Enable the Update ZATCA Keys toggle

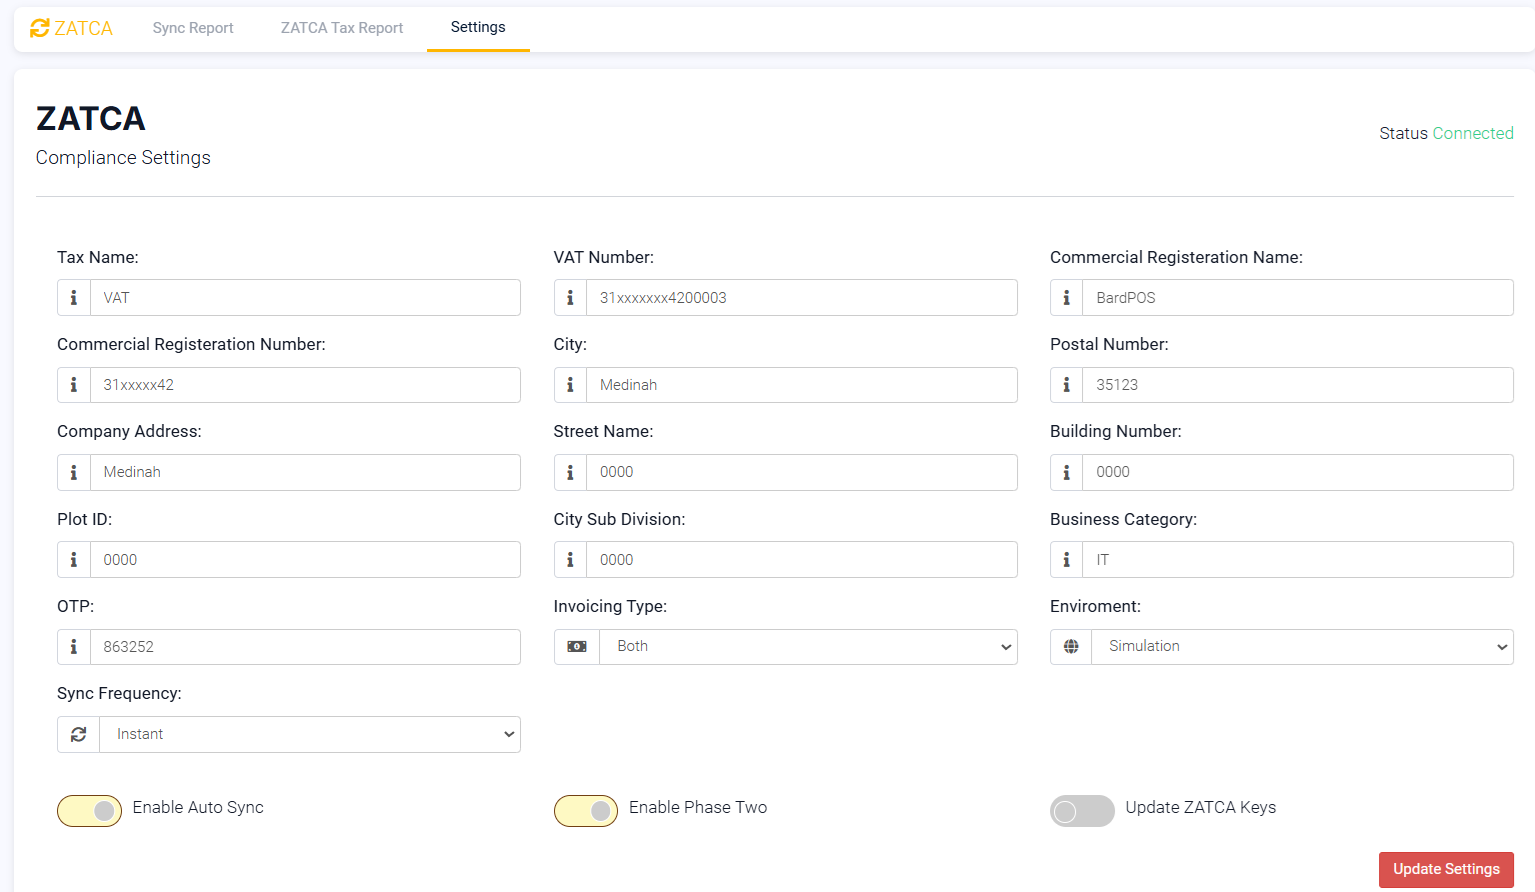[1082, 811]
